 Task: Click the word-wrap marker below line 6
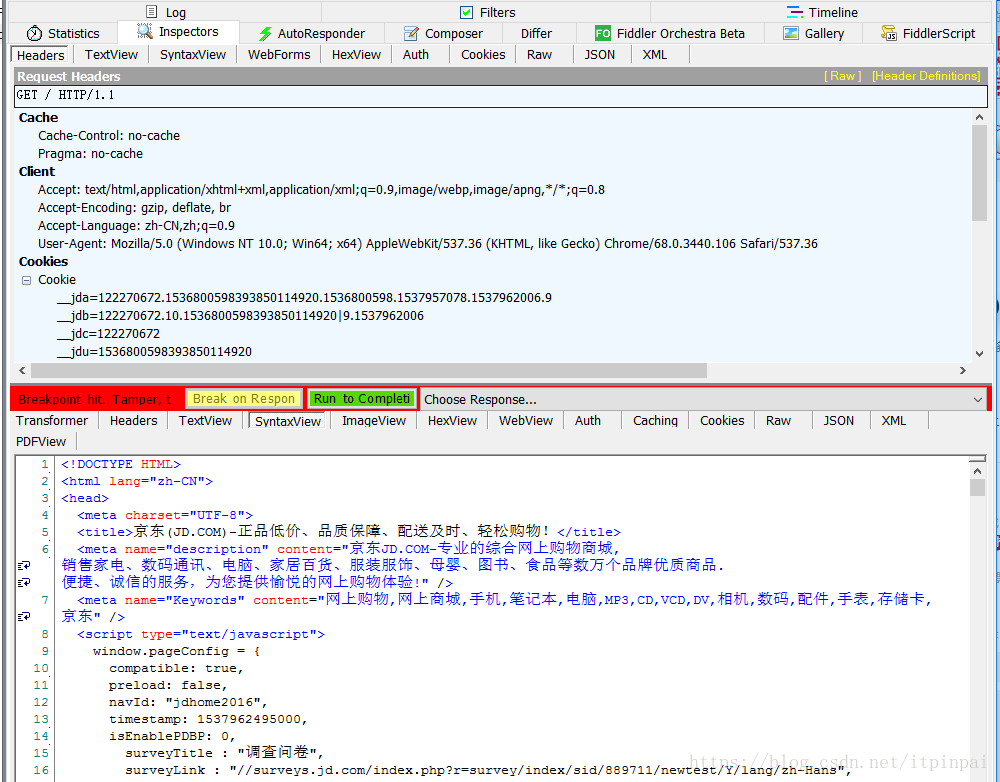tap(24, 565)
